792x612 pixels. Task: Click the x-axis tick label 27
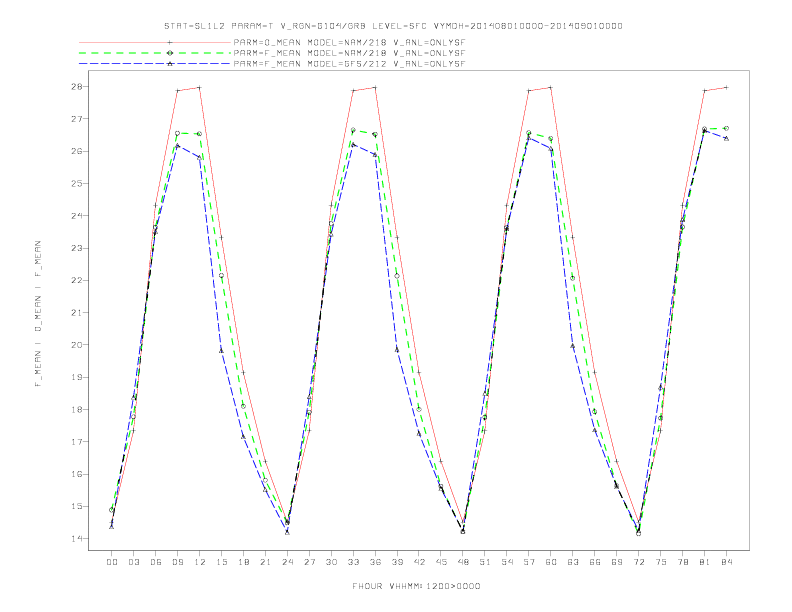click(309, 562)
